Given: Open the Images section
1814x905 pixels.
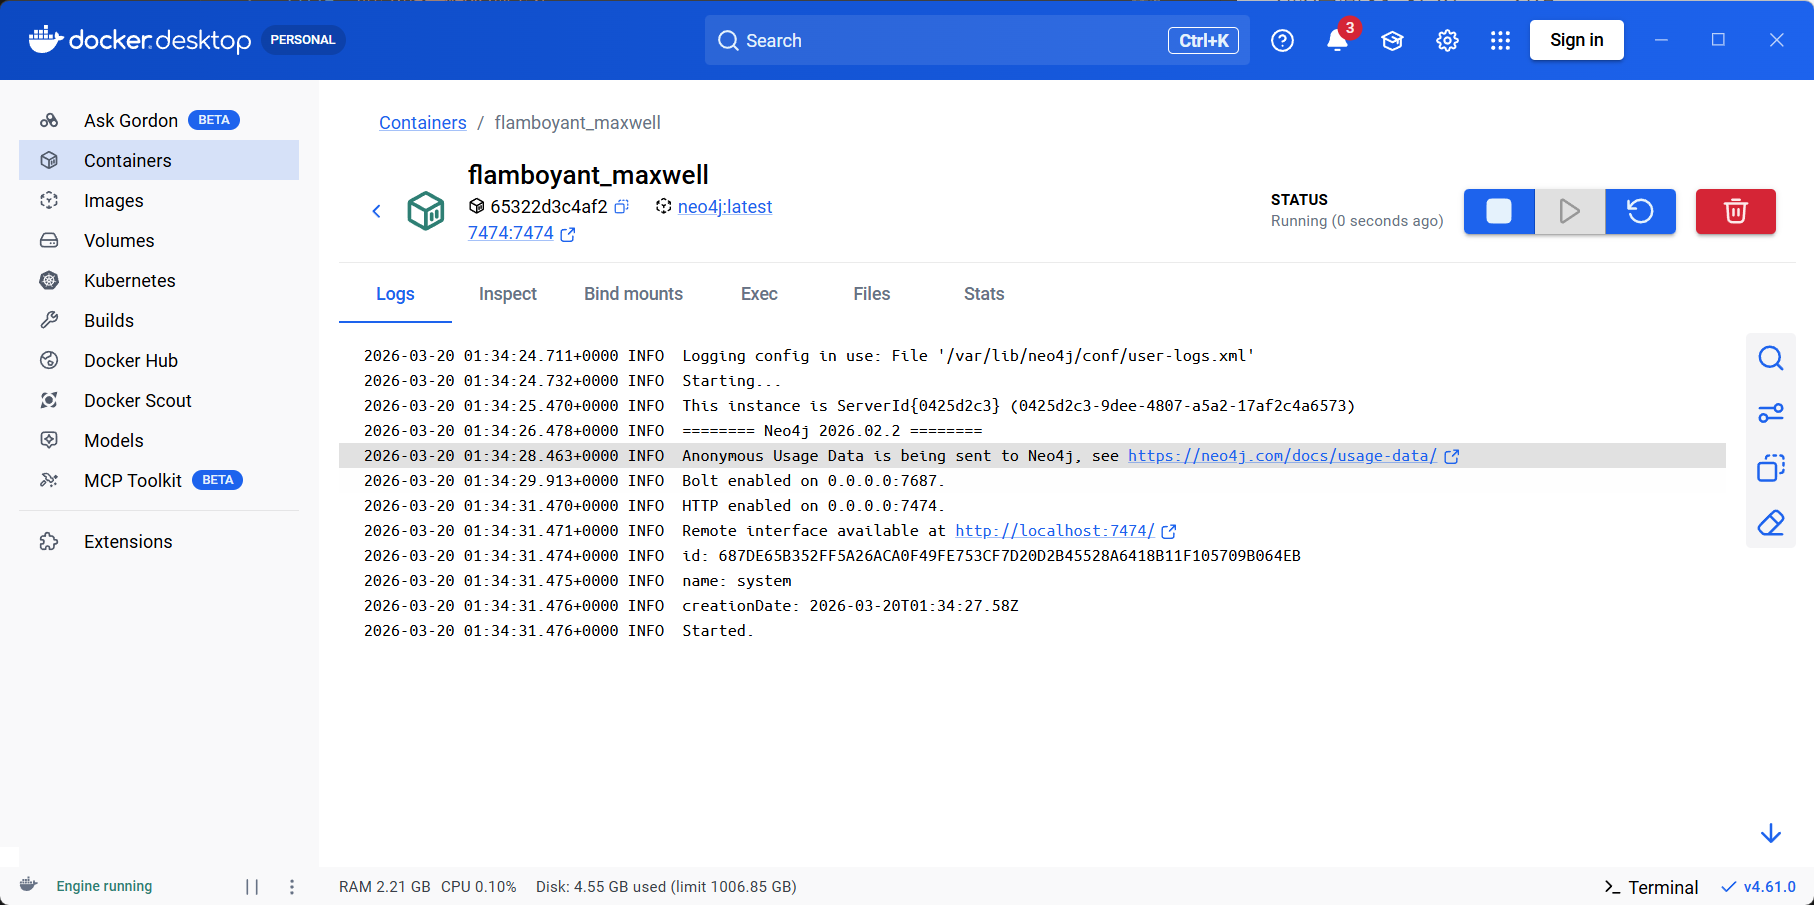Looking at the screenshot, I should coord(159,200).
